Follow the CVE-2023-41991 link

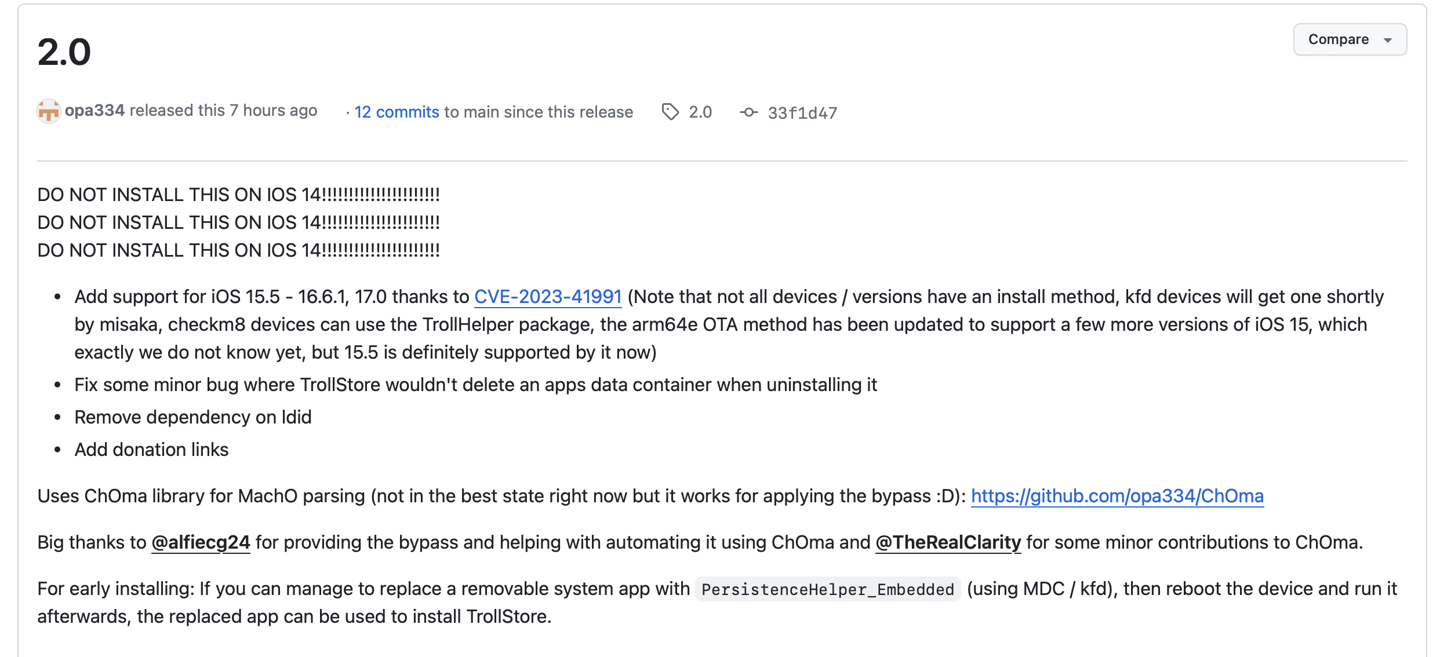[x=548, y=297]
